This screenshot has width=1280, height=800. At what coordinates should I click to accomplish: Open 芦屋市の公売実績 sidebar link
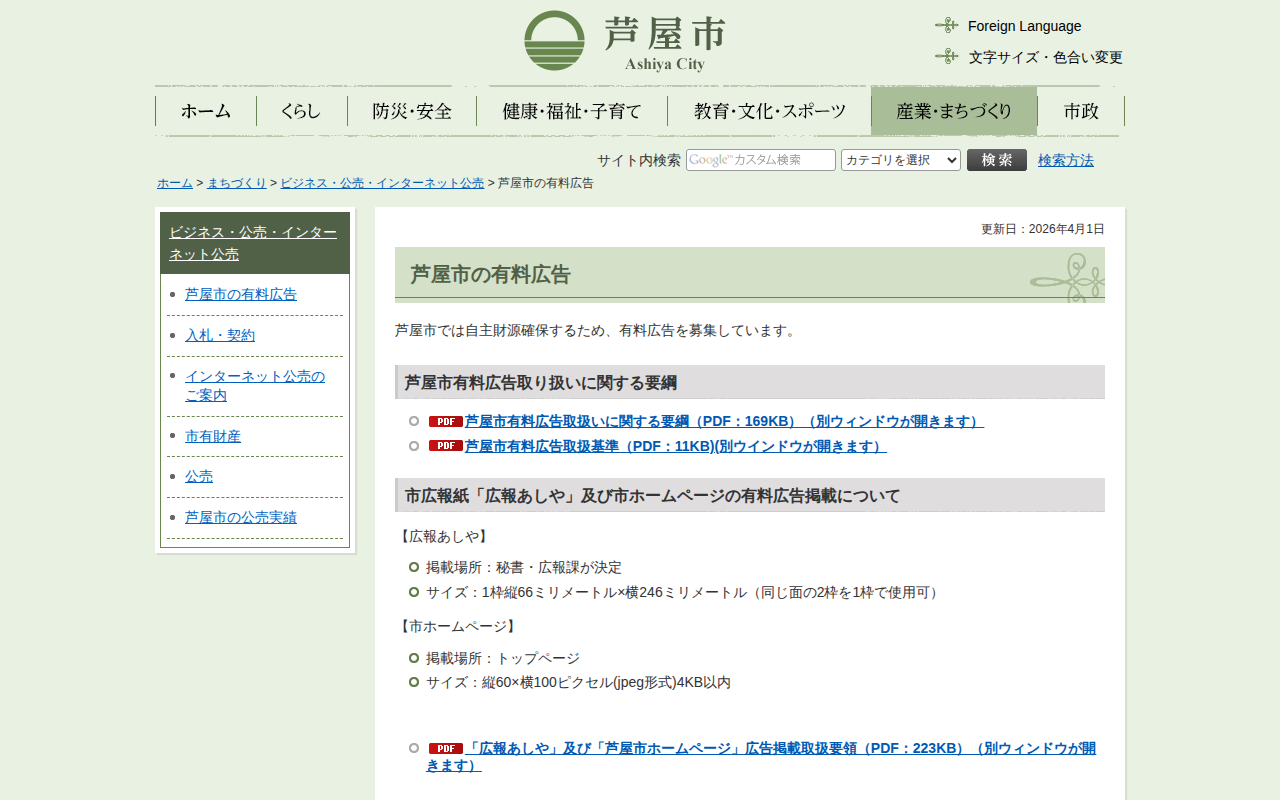tap(240, 517)
